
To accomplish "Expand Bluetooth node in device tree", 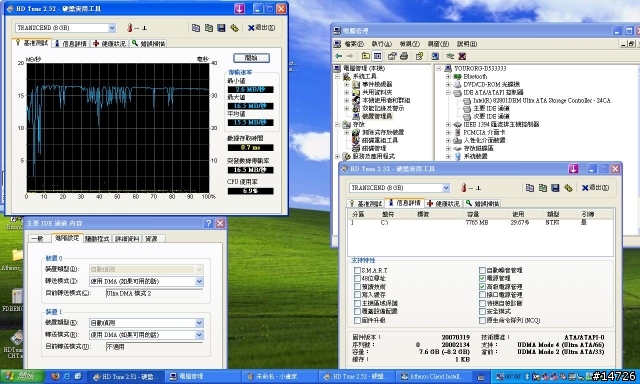I will (x=448, y=76).
